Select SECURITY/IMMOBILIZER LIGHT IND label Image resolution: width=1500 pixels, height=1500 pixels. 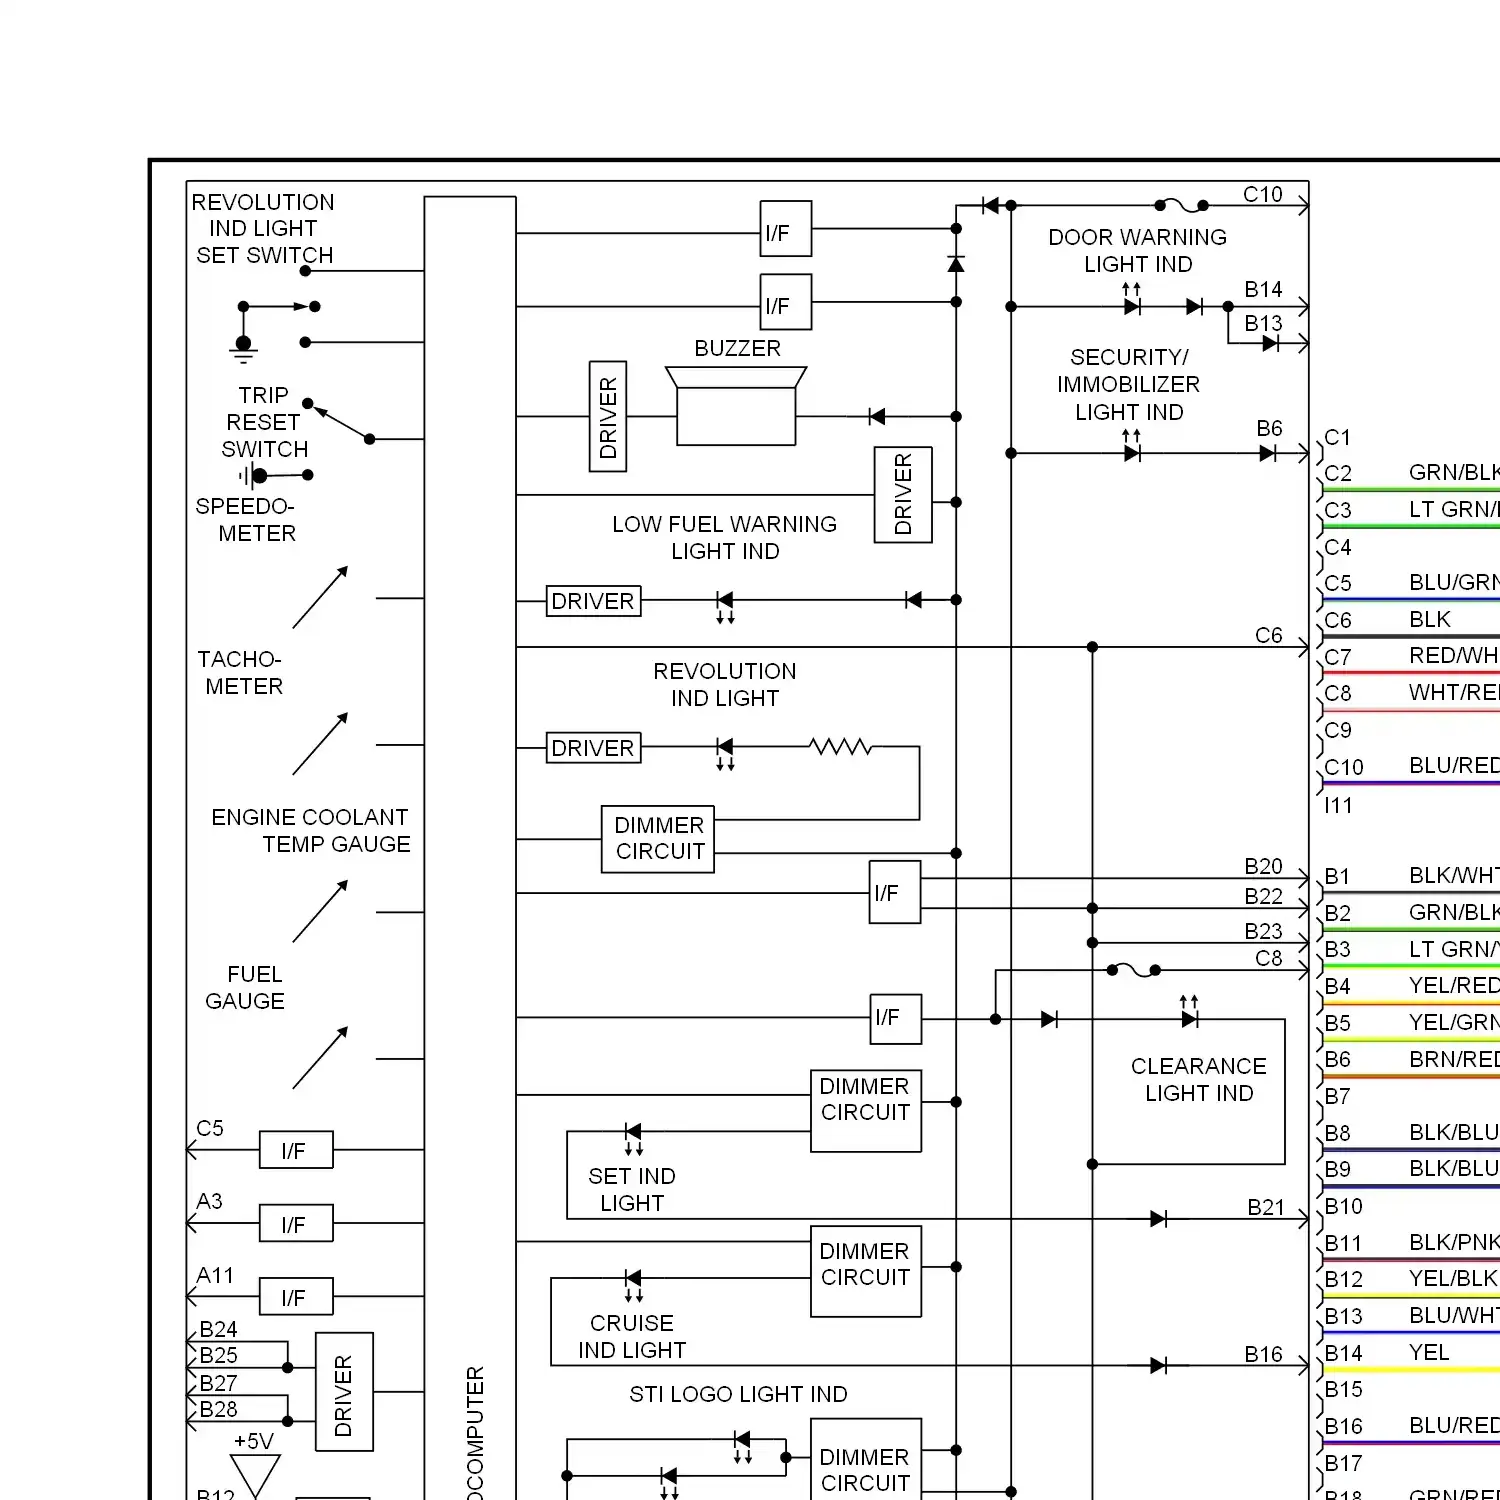coord(1128,384)
